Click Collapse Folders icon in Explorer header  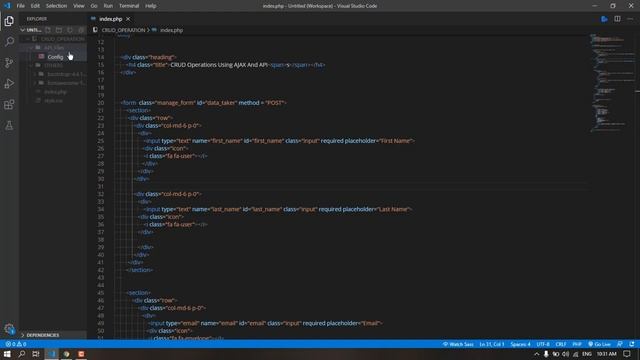coord(81,30)
